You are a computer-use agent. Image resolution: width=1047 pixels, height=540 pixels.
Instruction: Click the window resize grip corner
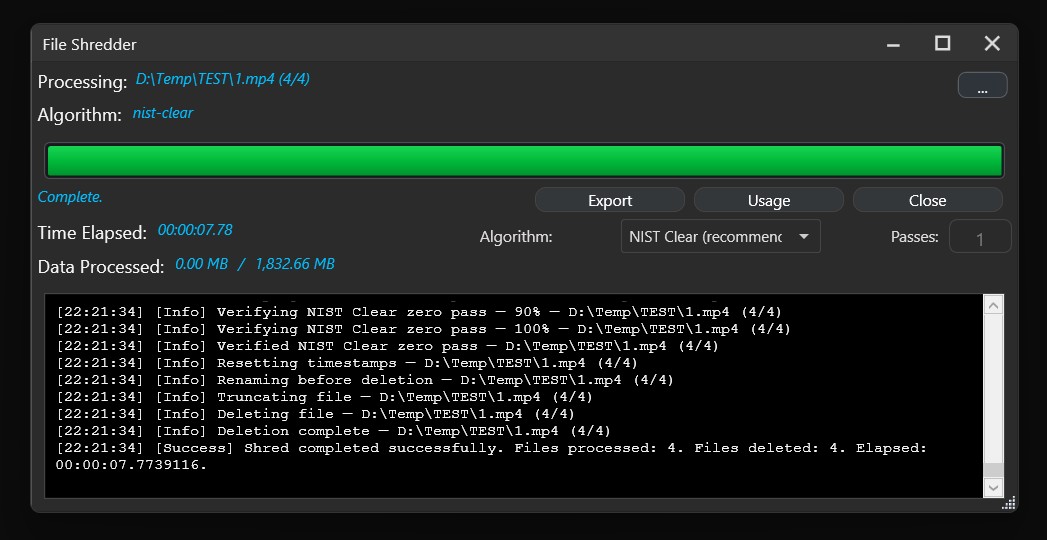[1009, 503]
